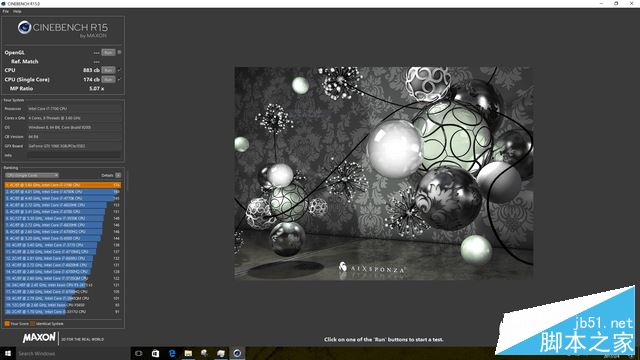The width and height of the screenshot is (640, 360).
Task: Click the Identical System legend swatch
Action: [33, 324]
